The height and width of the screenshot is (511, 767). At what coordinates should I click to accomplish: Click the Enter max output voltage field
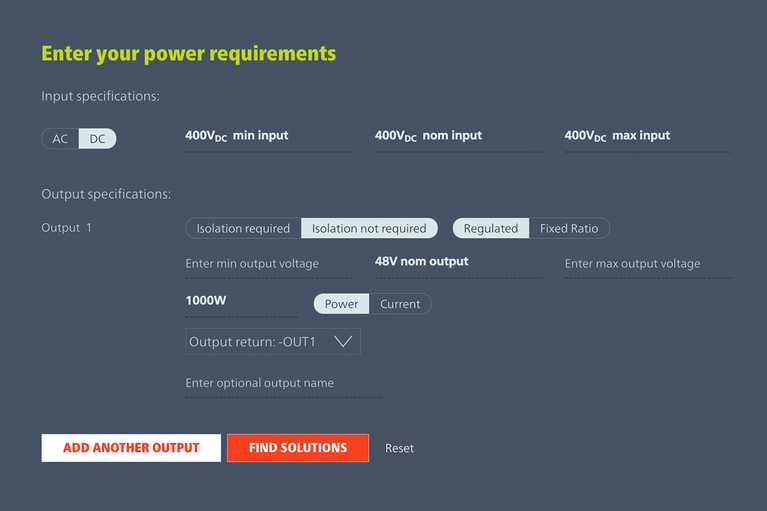(x=647, y=264)
